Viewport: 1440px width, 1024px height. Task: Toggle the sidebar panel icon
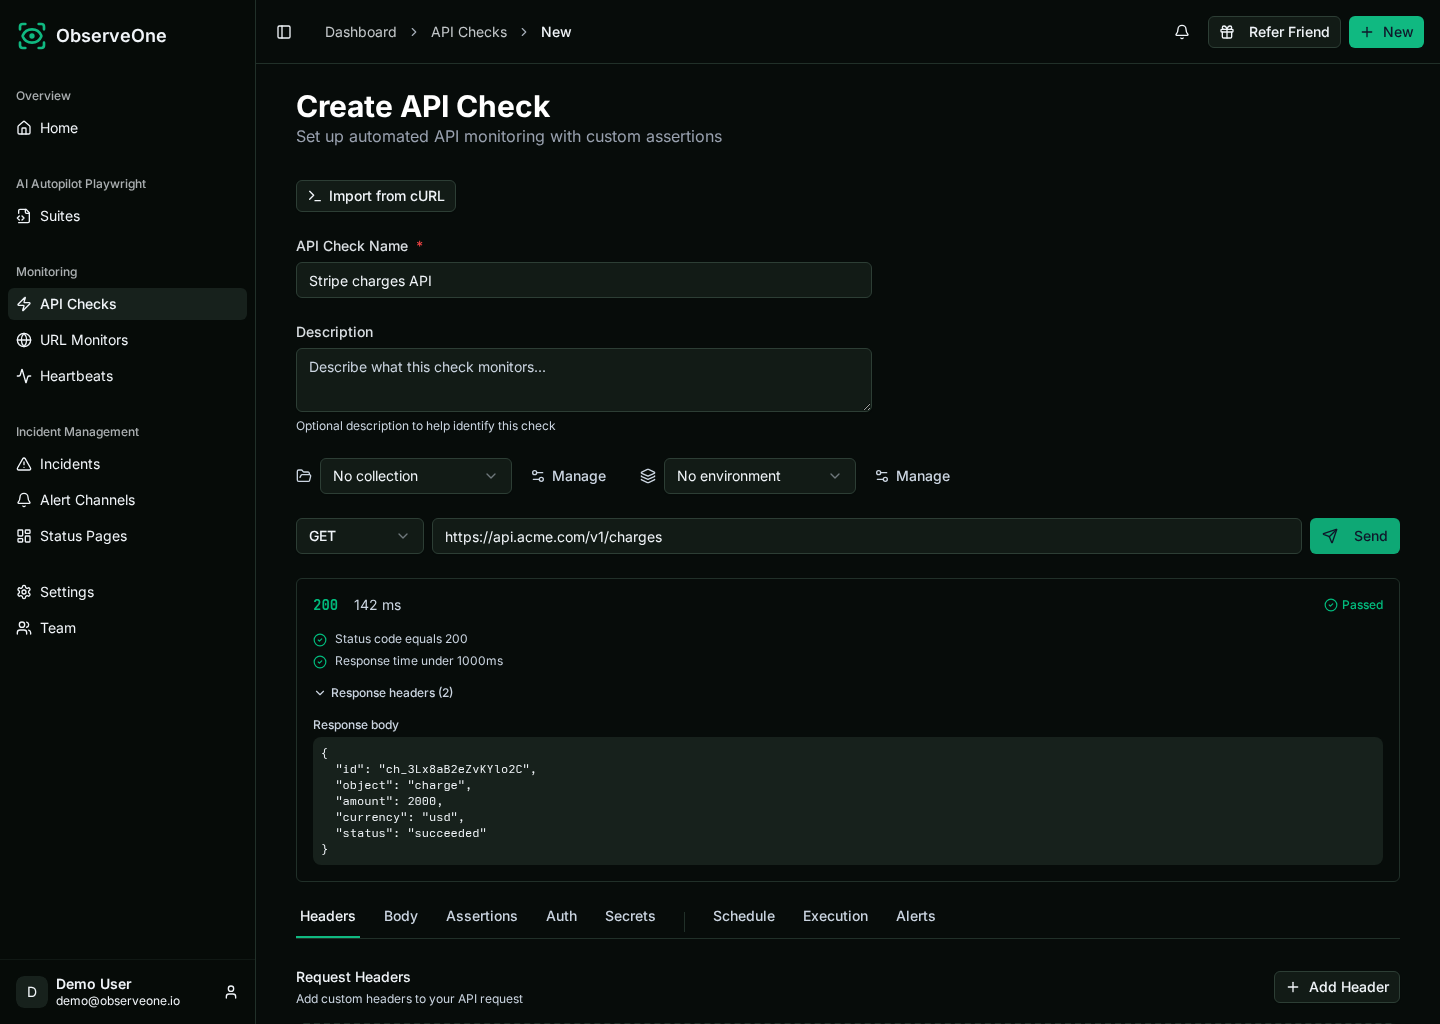284,32
